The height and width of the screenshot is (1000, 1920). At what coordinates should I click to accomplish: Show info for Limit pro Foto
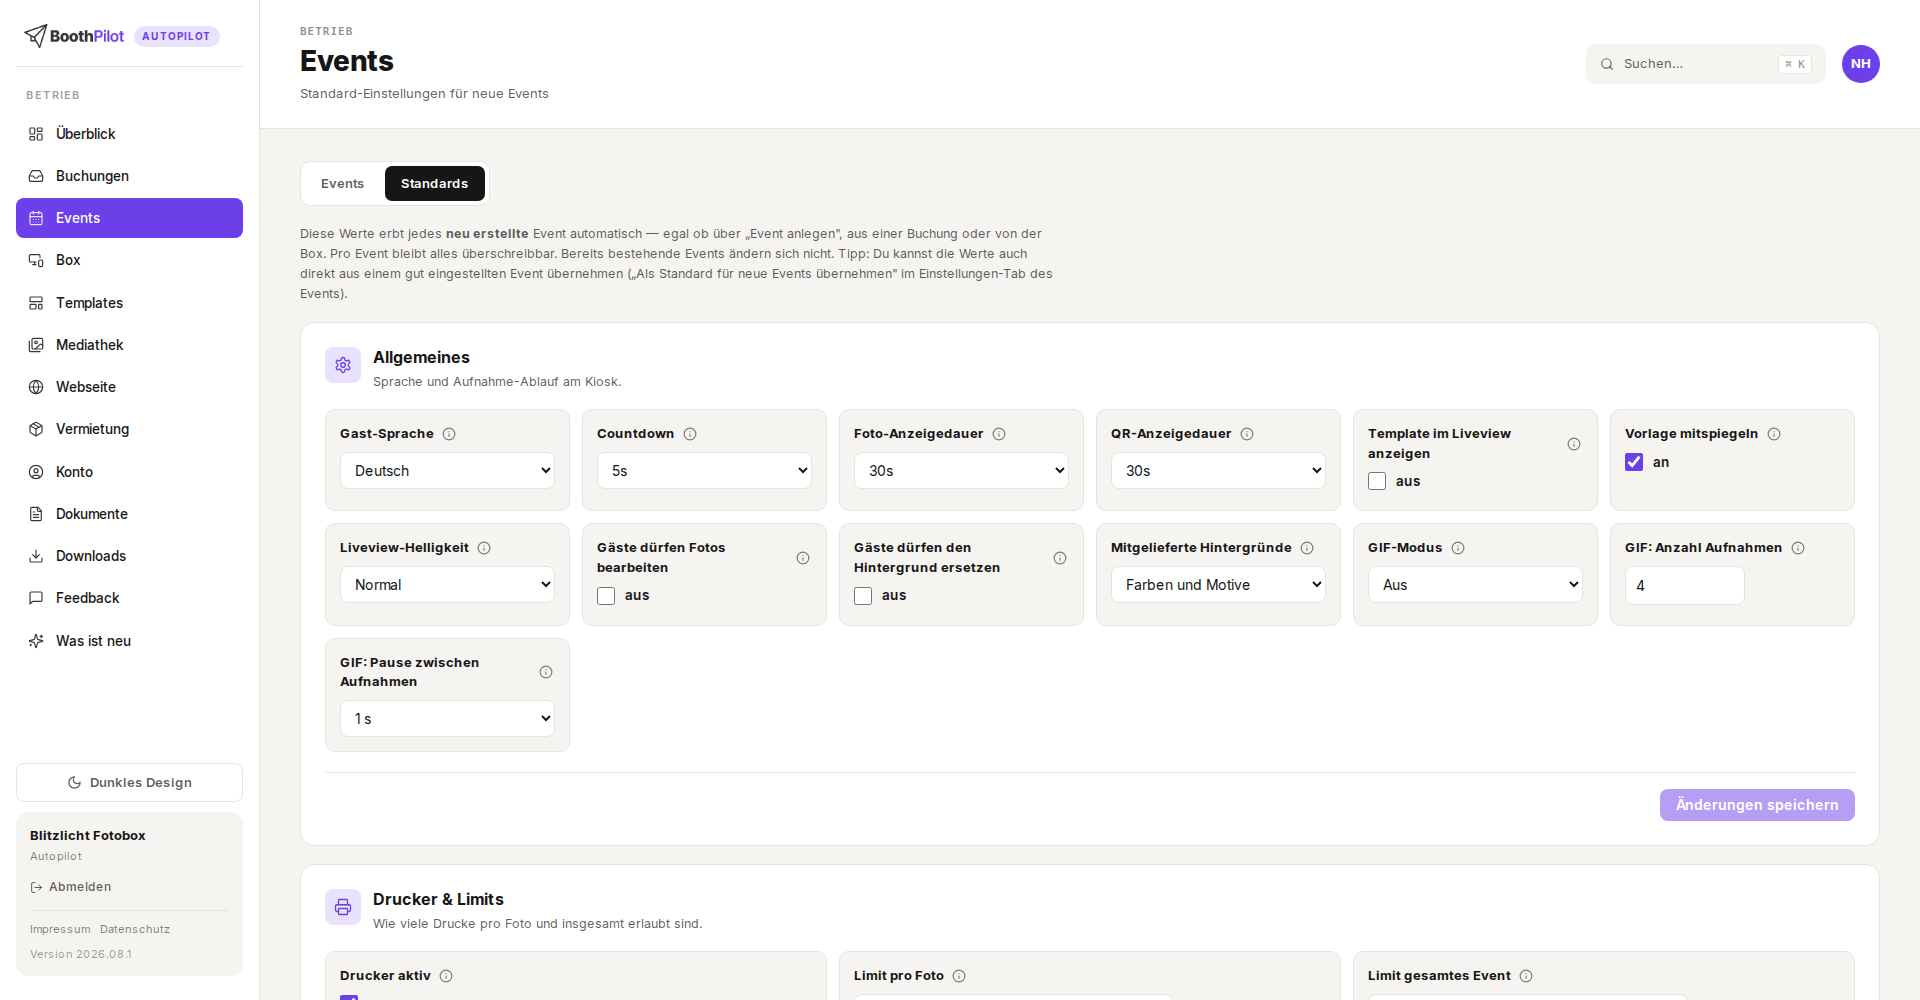(x=959, y=976)
